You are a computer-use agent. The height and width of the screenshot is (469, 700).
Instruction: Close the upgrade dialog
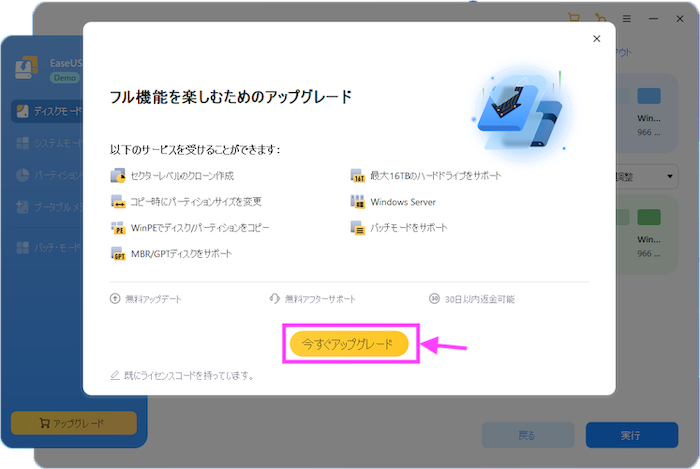[596, 39]
